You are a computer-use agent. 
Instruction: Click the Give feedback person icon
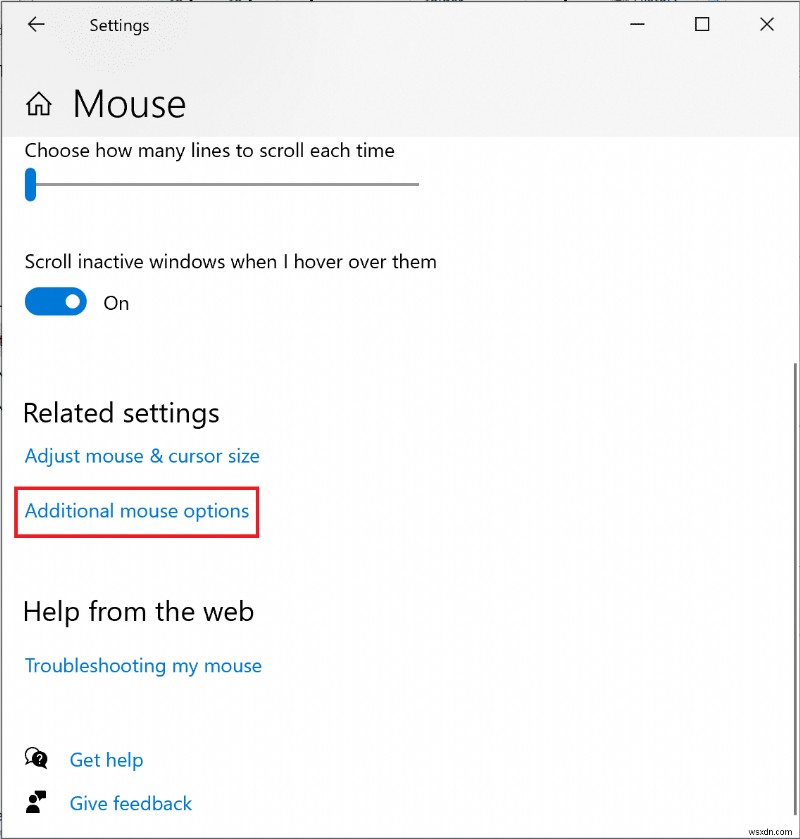(37, 802)
